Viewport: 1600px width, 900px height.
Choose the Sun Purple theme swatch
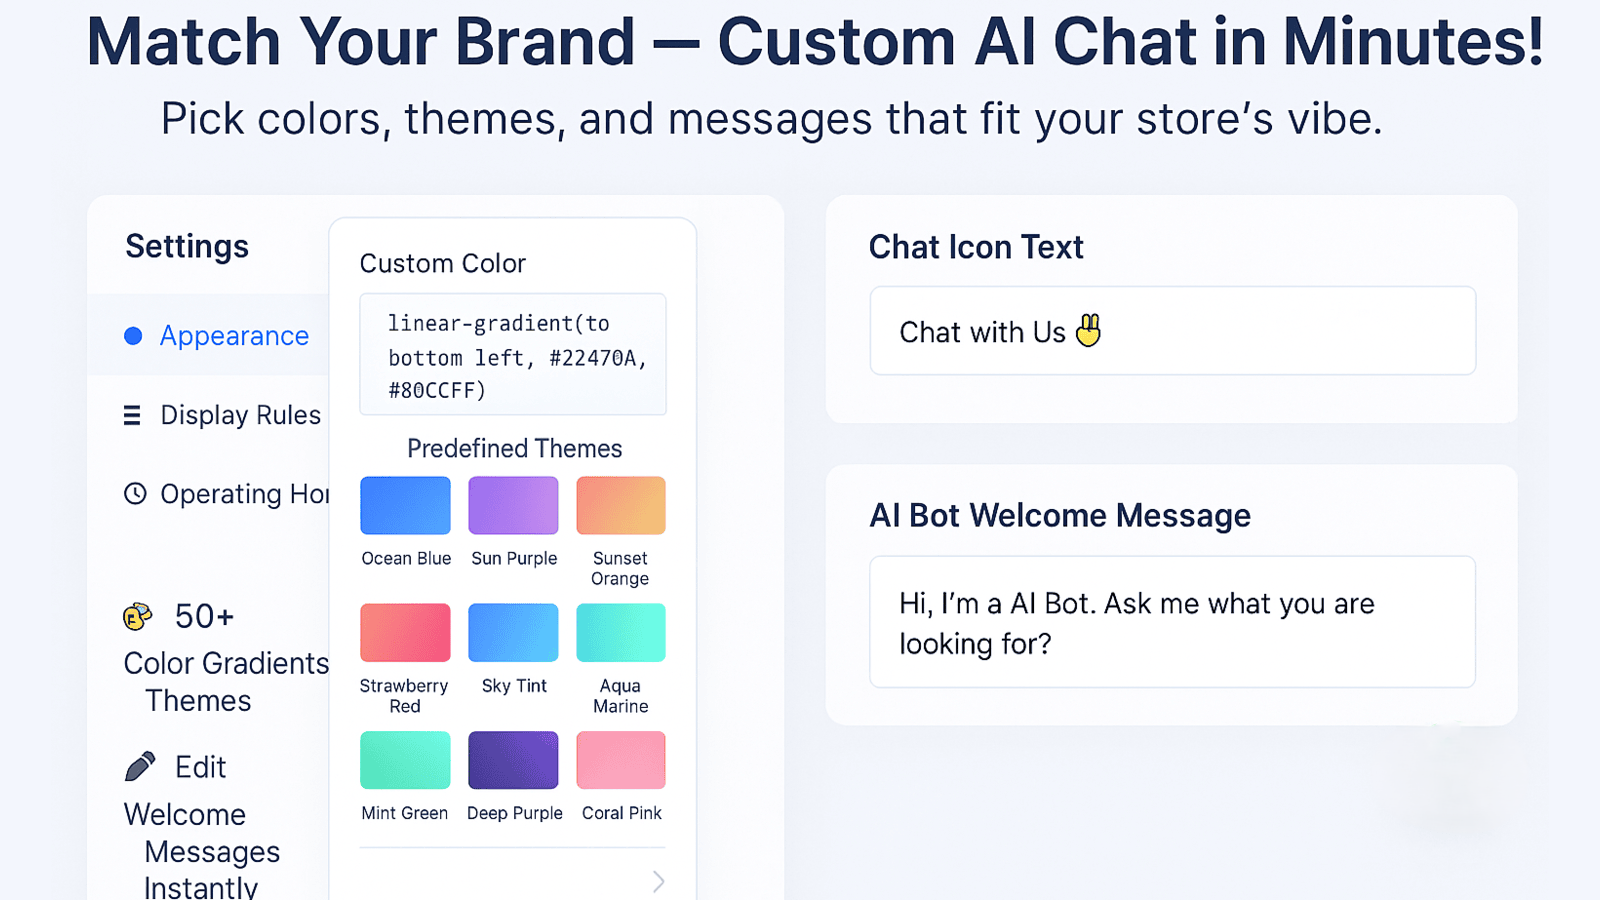click(513, 505)
